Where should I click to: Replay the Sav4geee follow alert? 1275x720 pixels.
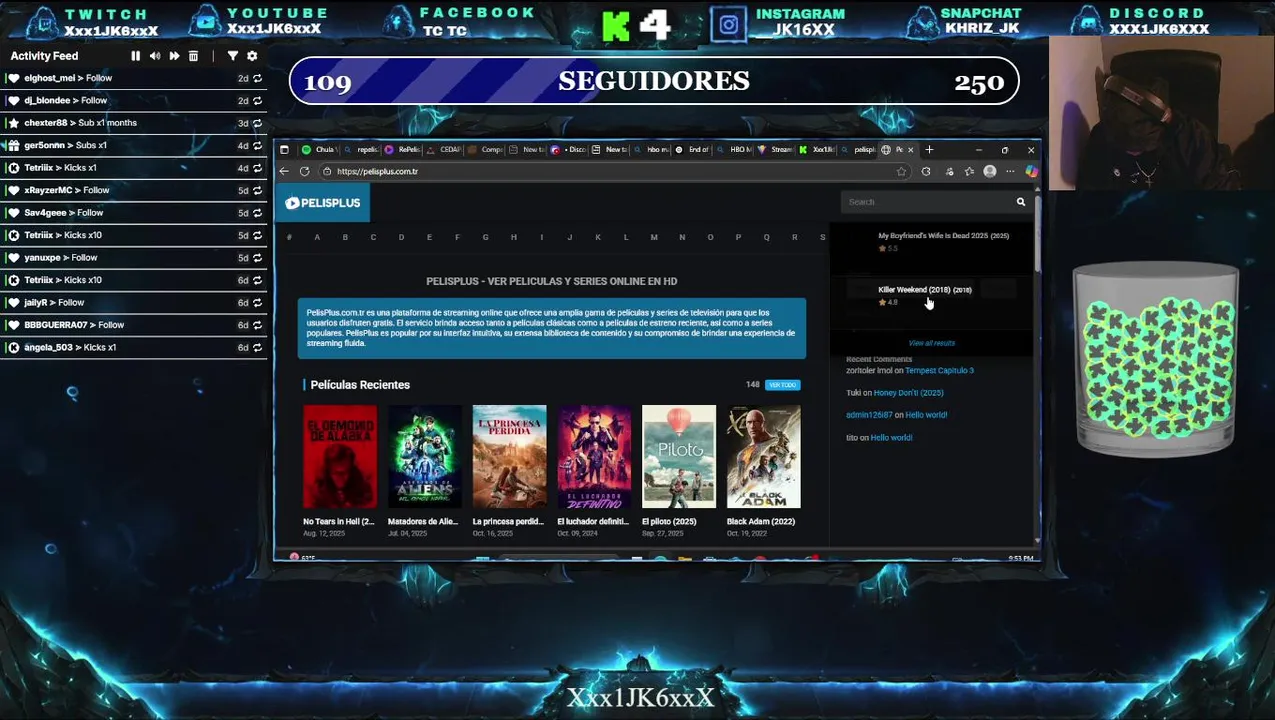(257, 212)
